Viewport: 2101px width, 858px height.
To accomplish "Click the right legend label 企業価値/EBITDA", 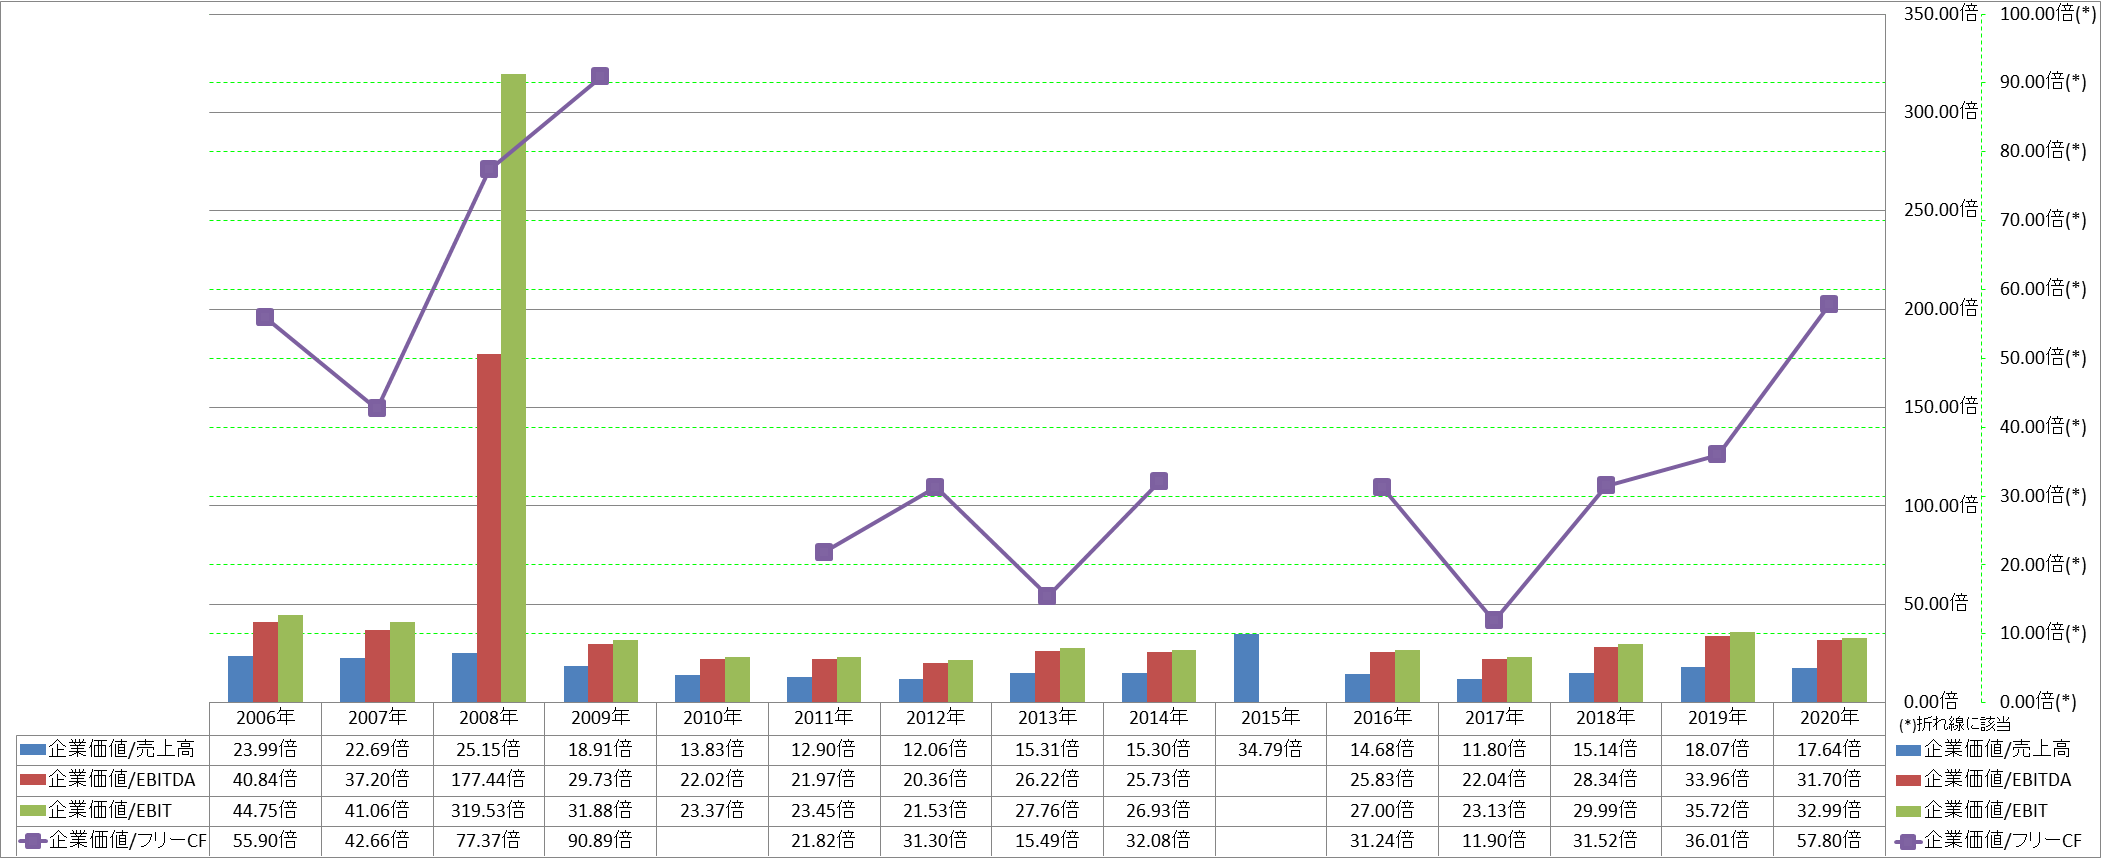I will pyautogui.click(x=1998, y=780).
